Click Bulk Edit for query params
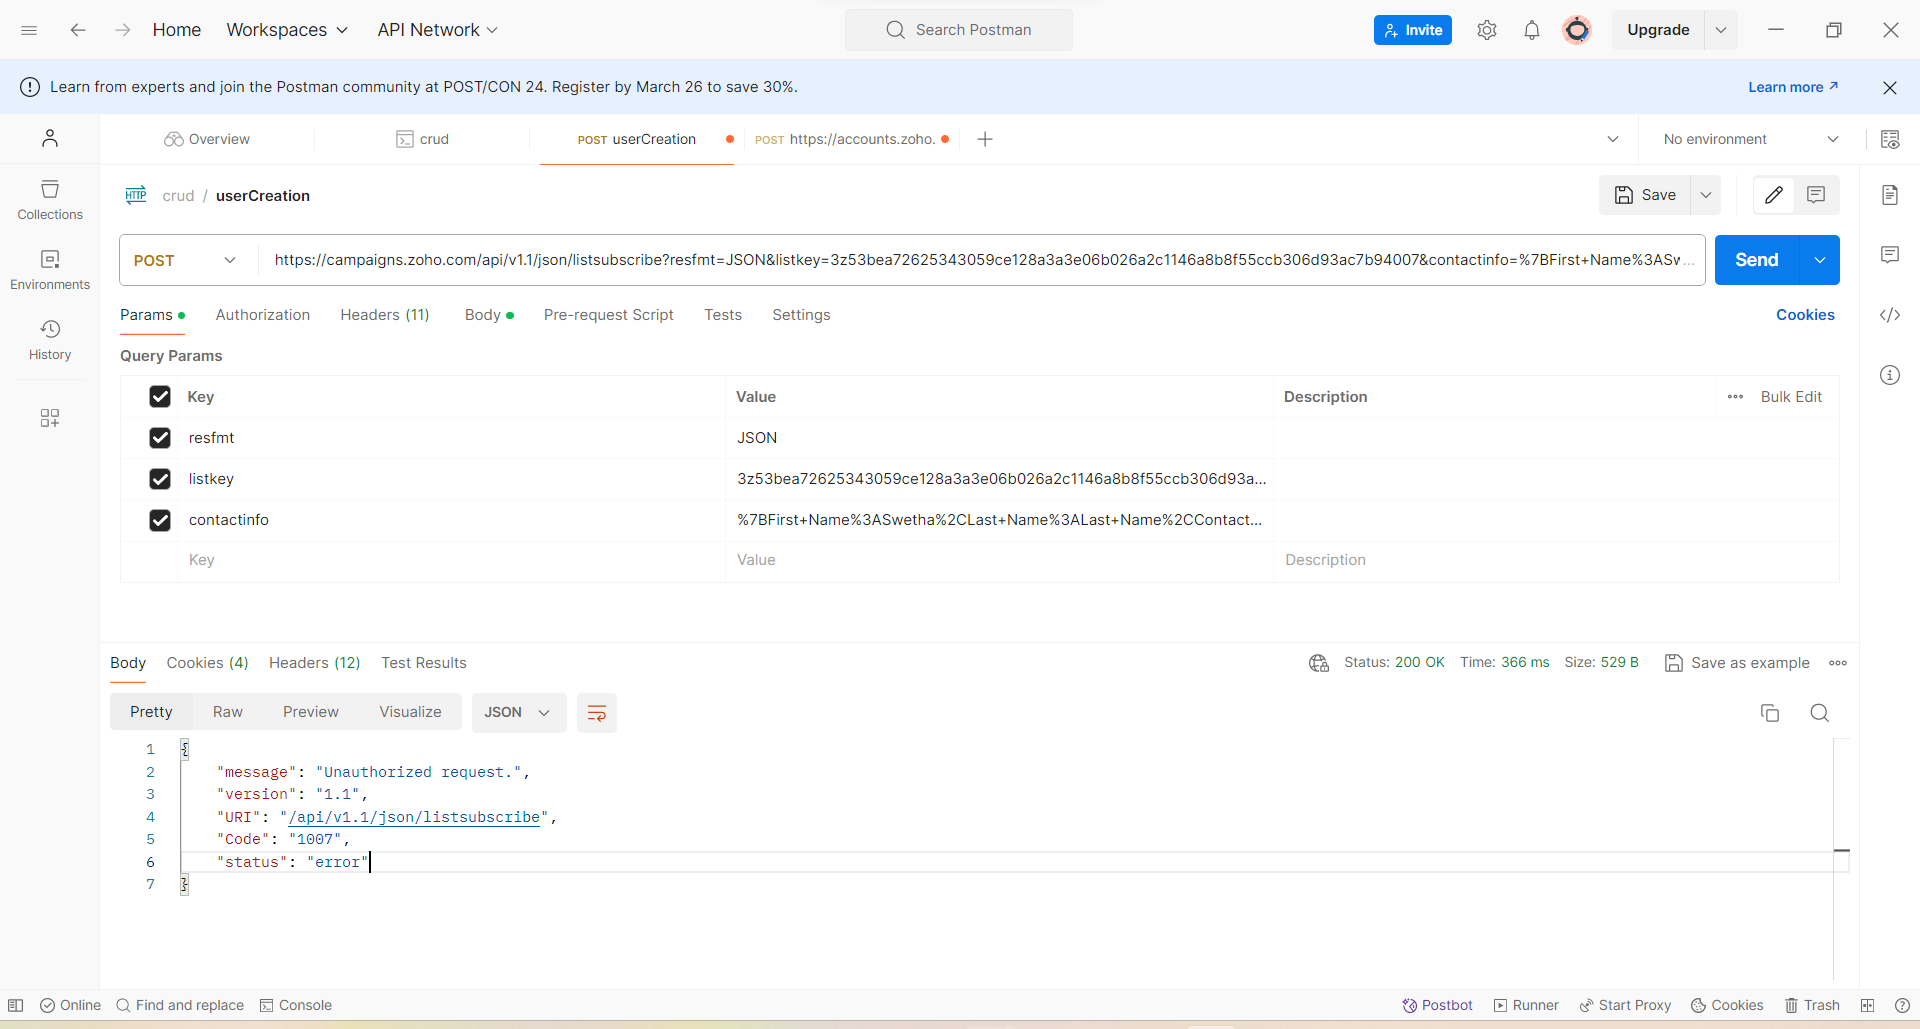Image resolution: width=1920 pixels, height=1029 pixels. (x=1791, y=397)
